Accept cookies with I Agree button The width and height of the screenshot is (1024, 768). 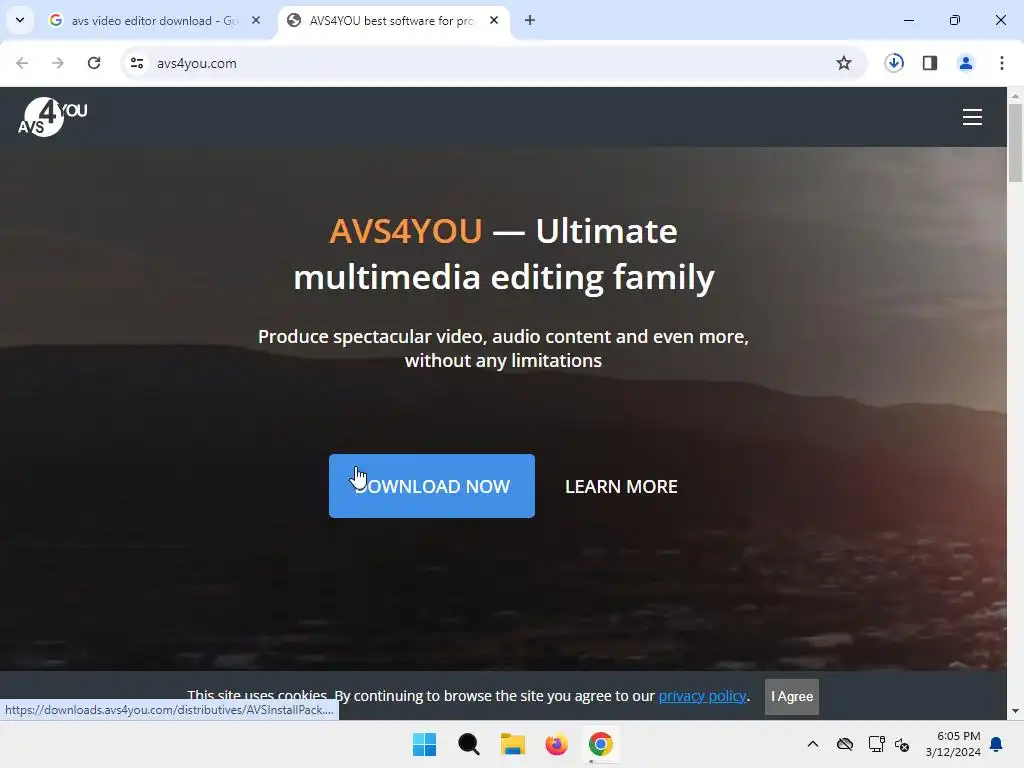(x=792, y=696)
